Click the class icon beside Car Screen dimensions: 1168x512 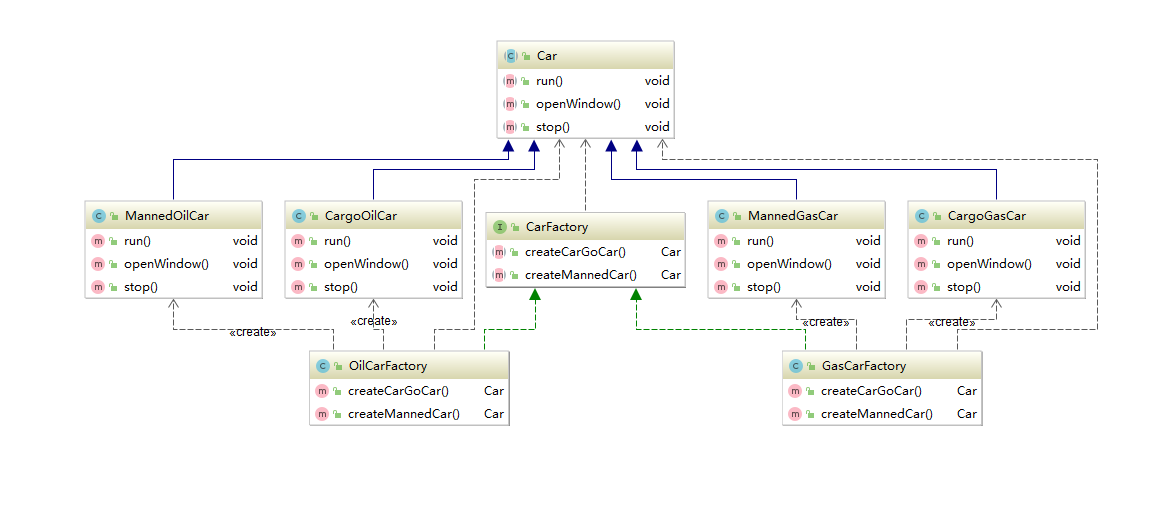[510, 56]
